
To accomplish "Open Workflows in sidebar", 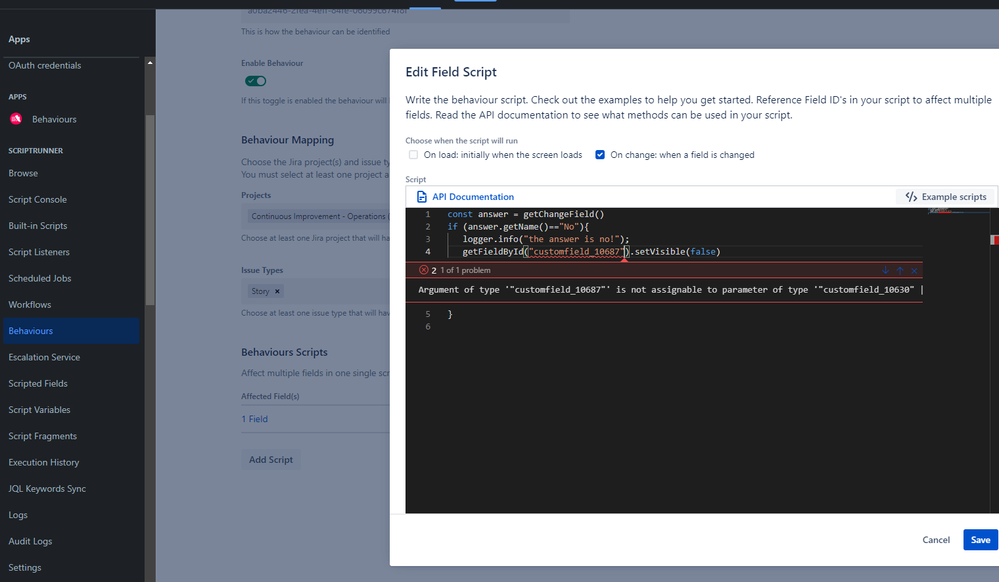I will click(29, 305).
